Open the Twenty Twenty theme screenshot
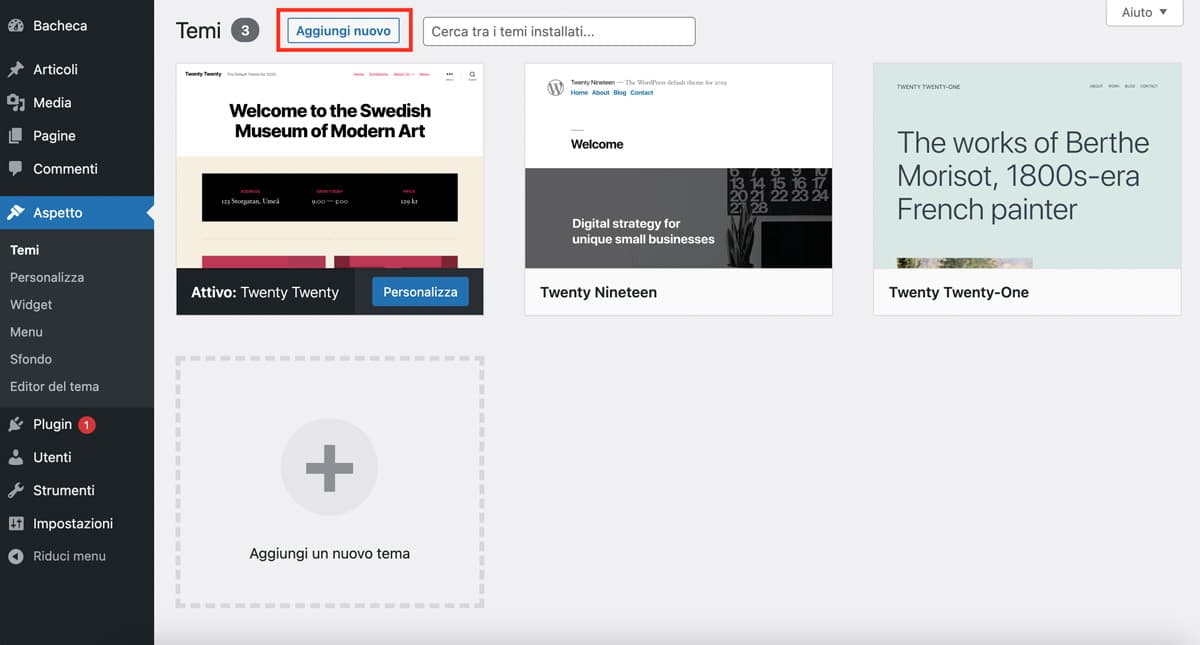The height and width of the screenshot is (645, 1200). point(330,166)
